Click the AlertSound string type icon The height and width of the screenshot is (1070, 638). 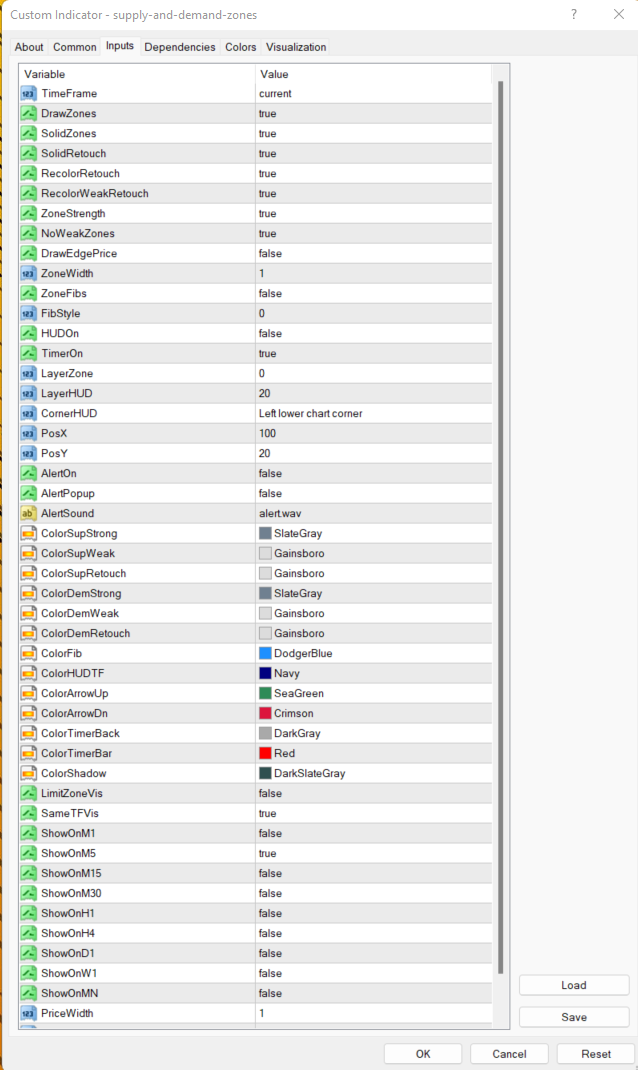coord(28,513)
